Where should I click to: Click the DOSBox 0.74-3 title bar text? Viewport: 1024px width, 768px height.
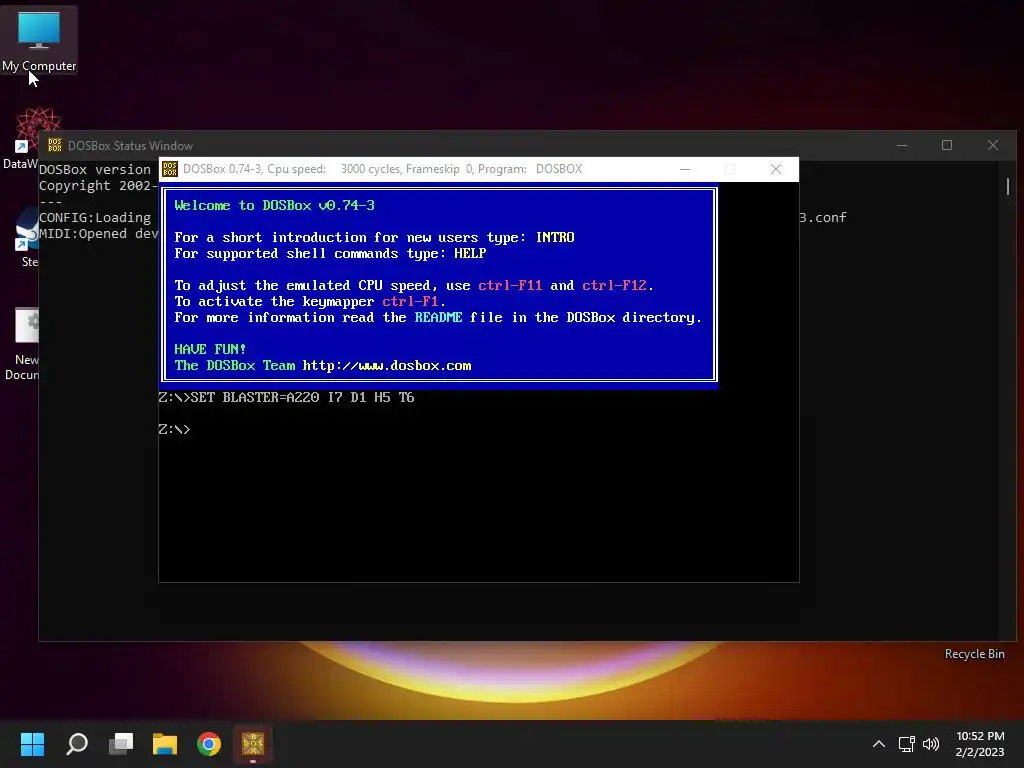click(382, 169)
